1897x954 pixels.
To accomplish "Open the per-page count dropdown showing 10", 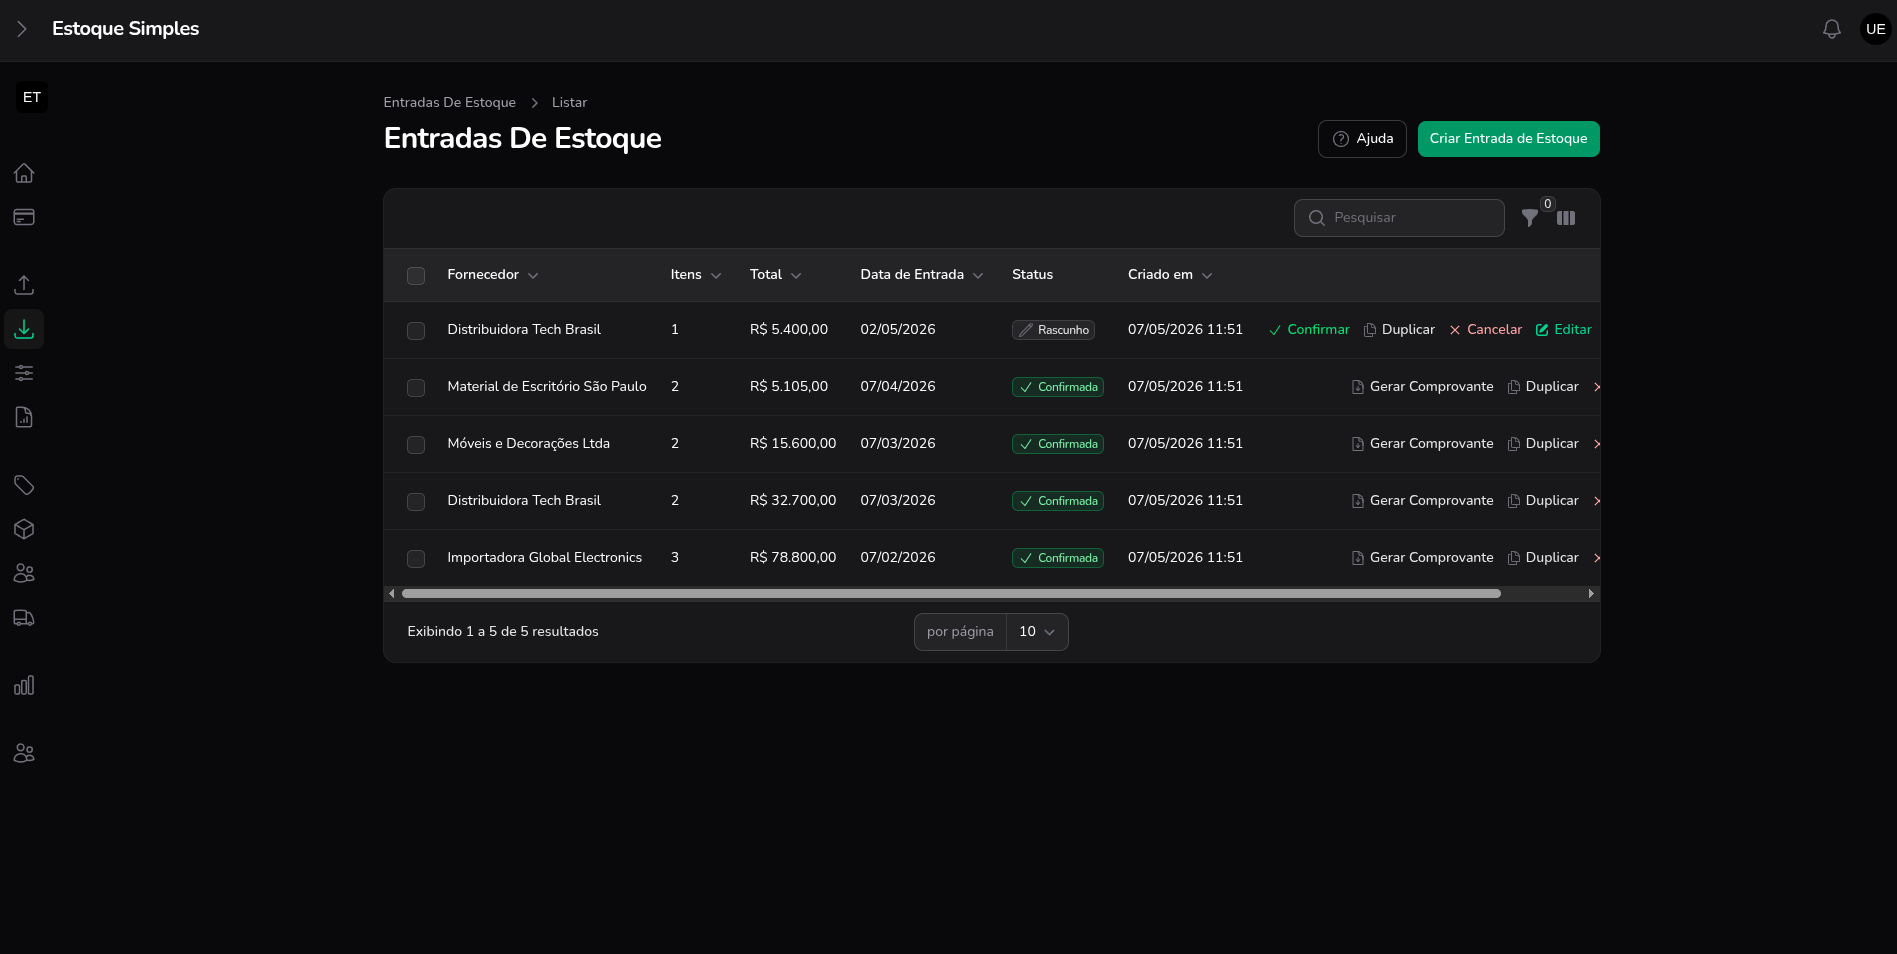I will point(1037,632).
